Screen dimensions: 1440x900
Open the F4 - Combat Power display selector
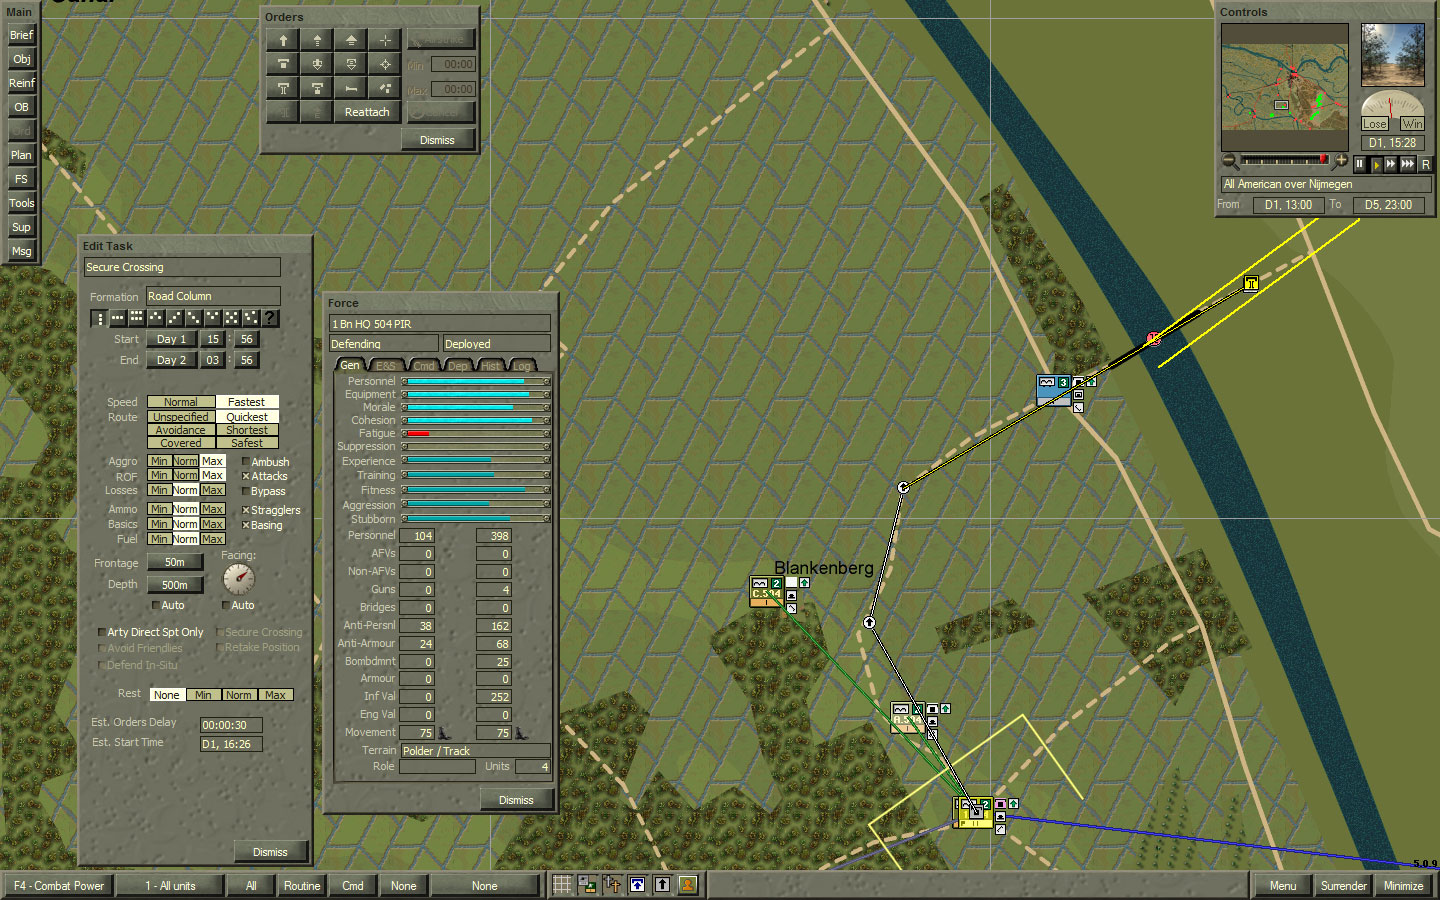click(x=59, y=886)
